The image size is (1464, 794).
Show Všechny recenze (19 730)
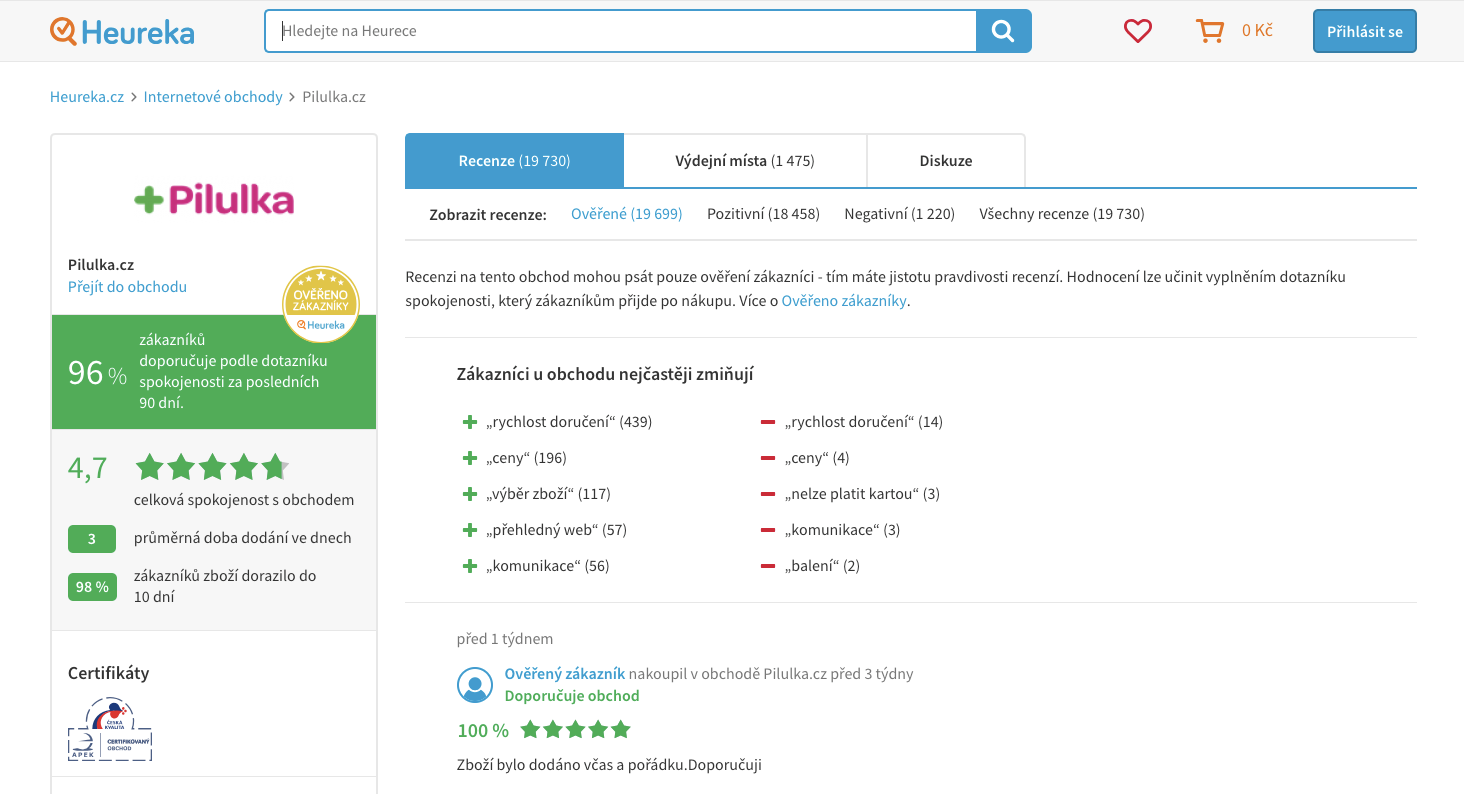pyautogui.click(x=1062, y=214)
